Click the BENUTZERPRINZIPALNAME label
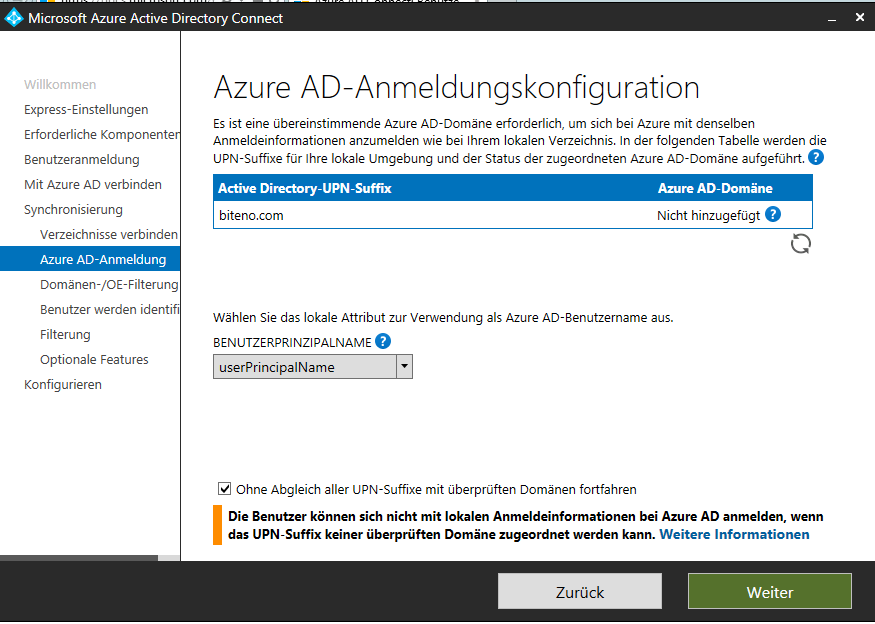The height and width of the screenshot is (624, 875). tap(292, 342)
